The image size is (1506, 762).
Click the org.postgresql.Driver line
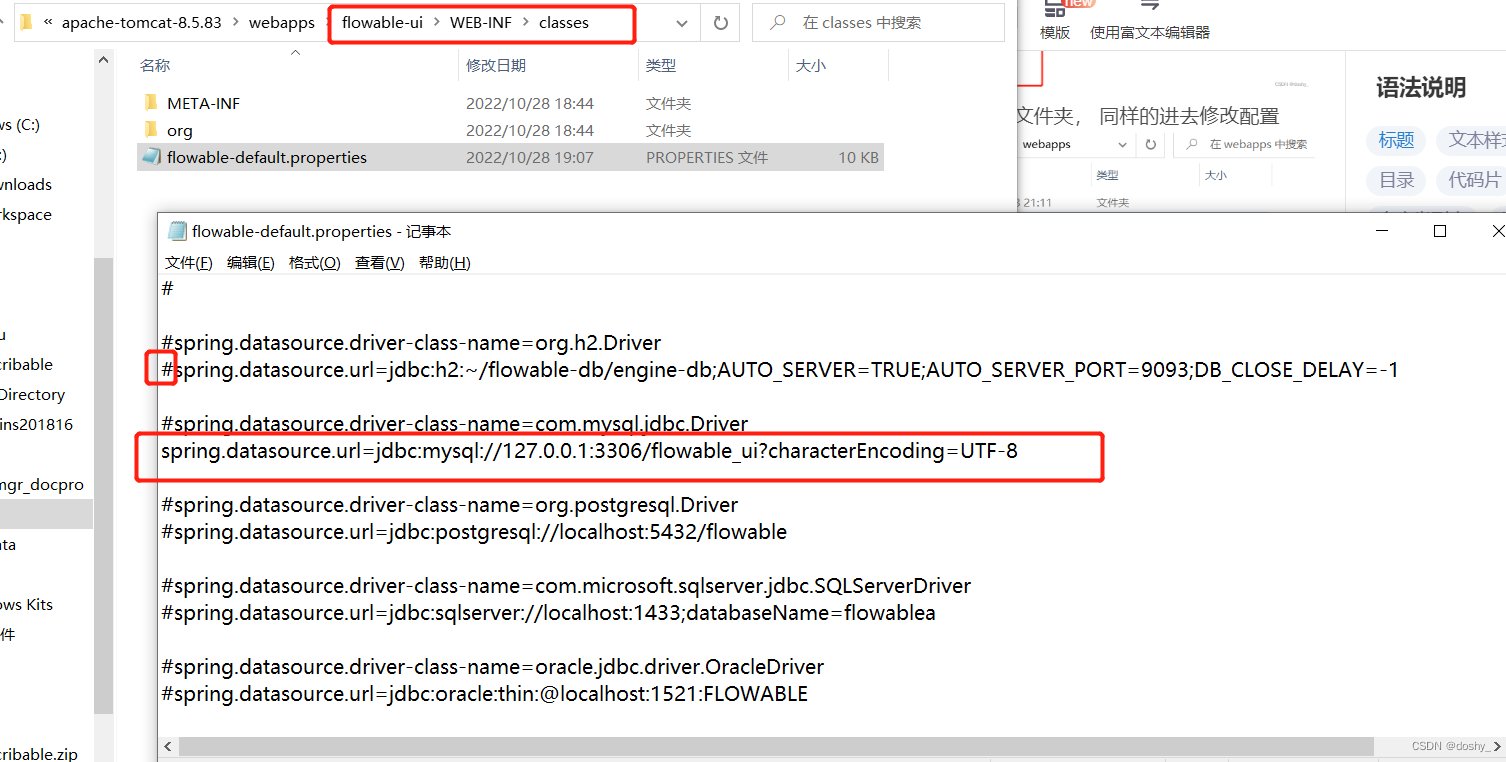(x=450, y=505)
